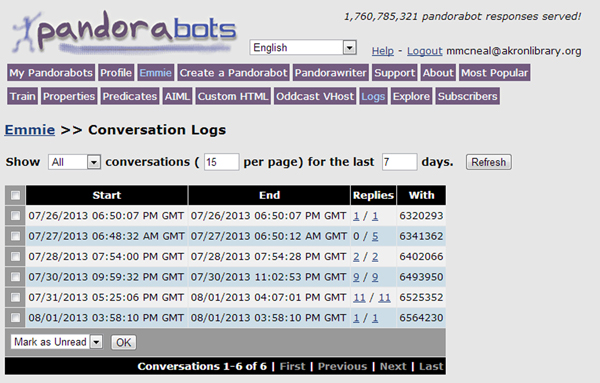
Task: Switch to the Logs tab
Action: (x=373, y=96)
